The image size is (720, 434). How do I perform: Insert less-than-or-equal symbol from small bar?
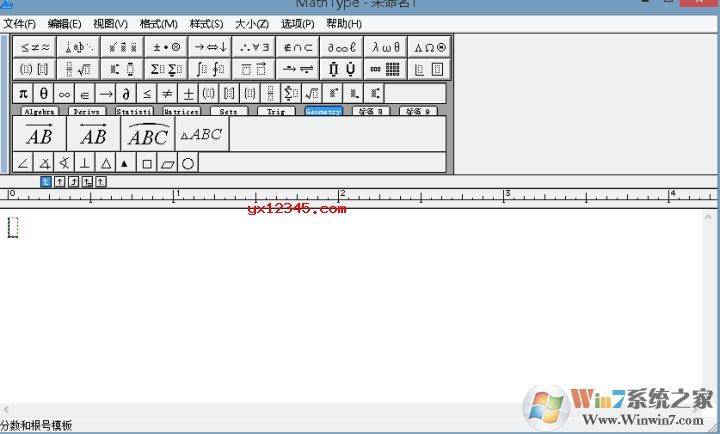click(x=147, y=94)
